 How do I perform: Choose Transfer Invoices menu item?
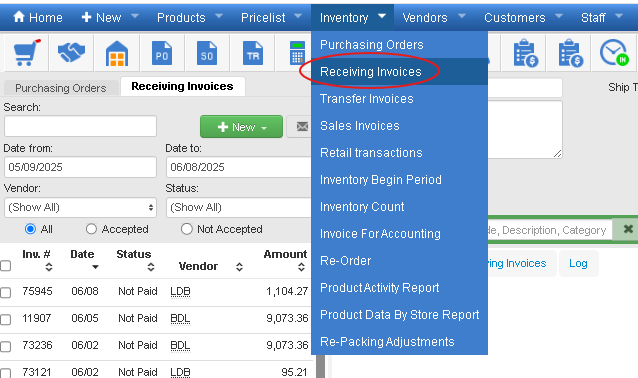pyautogui.click(x=400, y=98)
